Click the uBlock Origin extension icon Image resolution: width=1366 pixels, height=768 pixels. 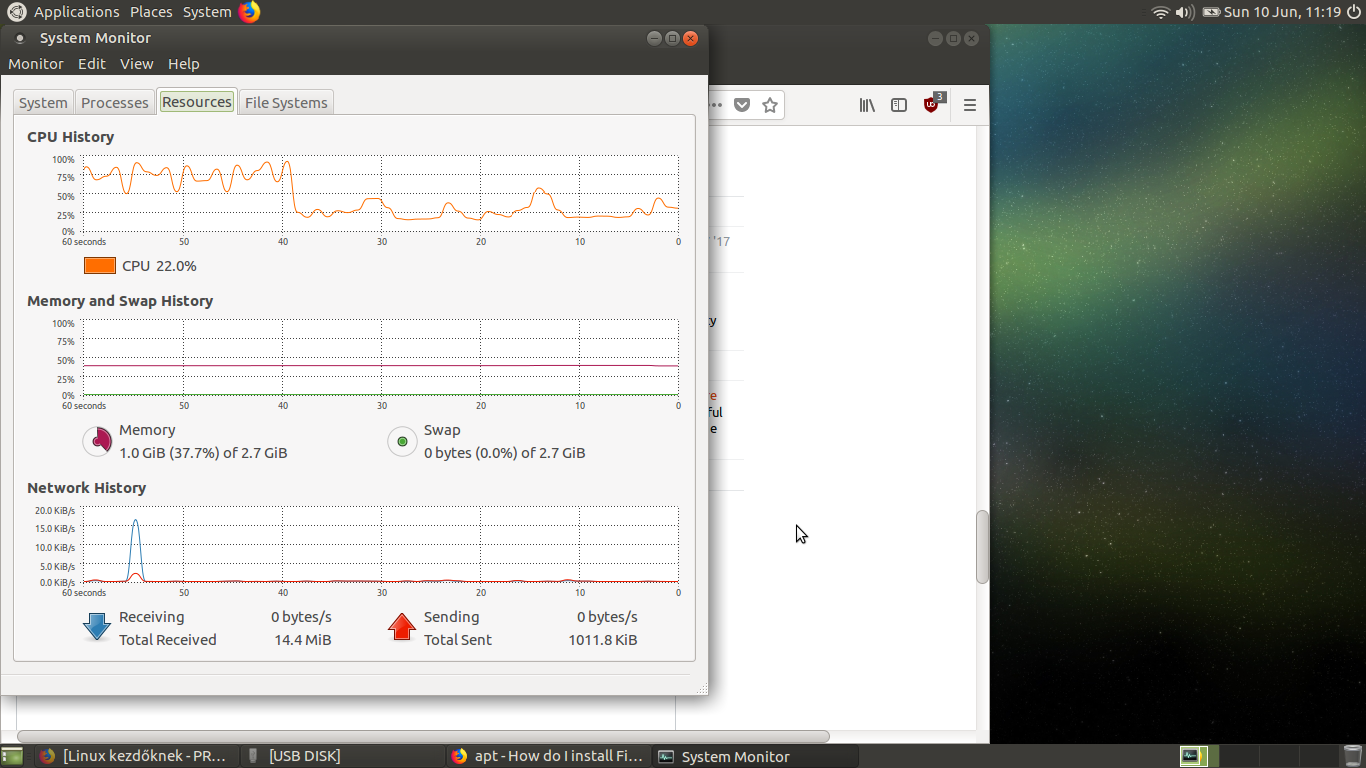click(933, 104)
